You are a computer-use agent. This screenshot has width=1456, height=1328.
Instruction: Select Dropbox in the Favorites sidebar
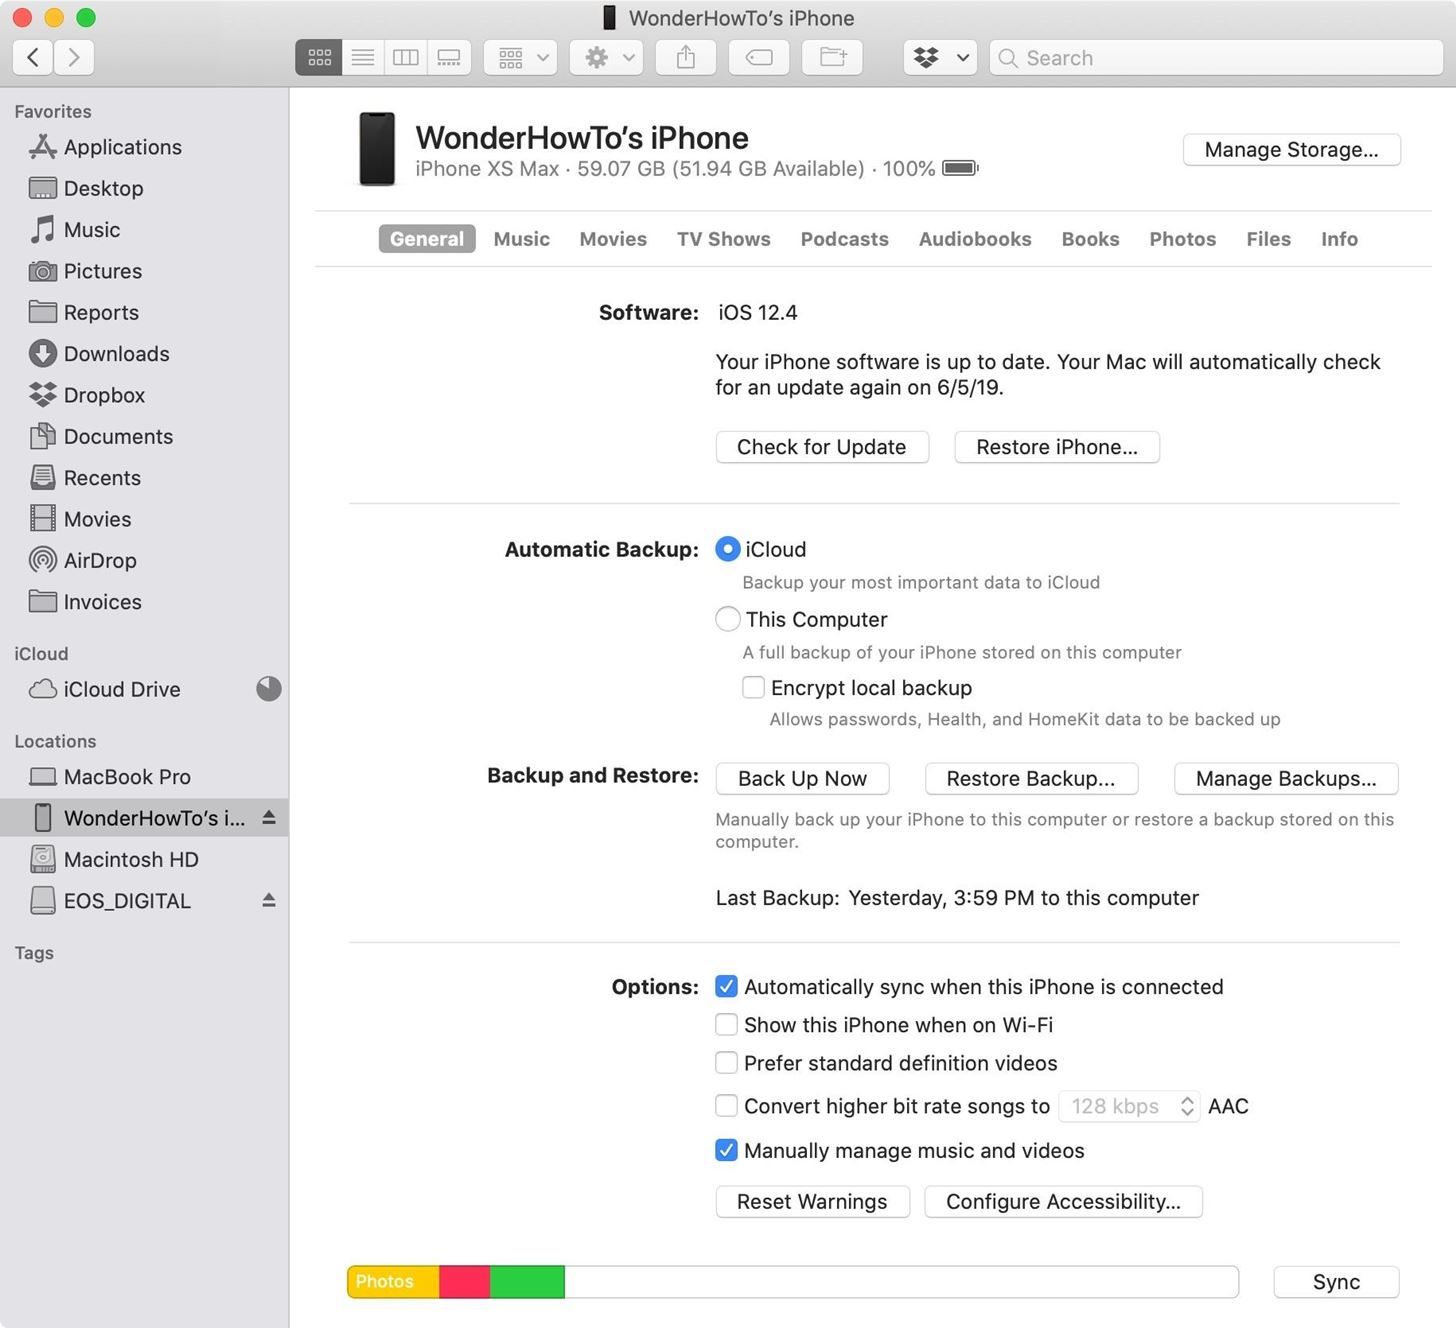(103, 395)
